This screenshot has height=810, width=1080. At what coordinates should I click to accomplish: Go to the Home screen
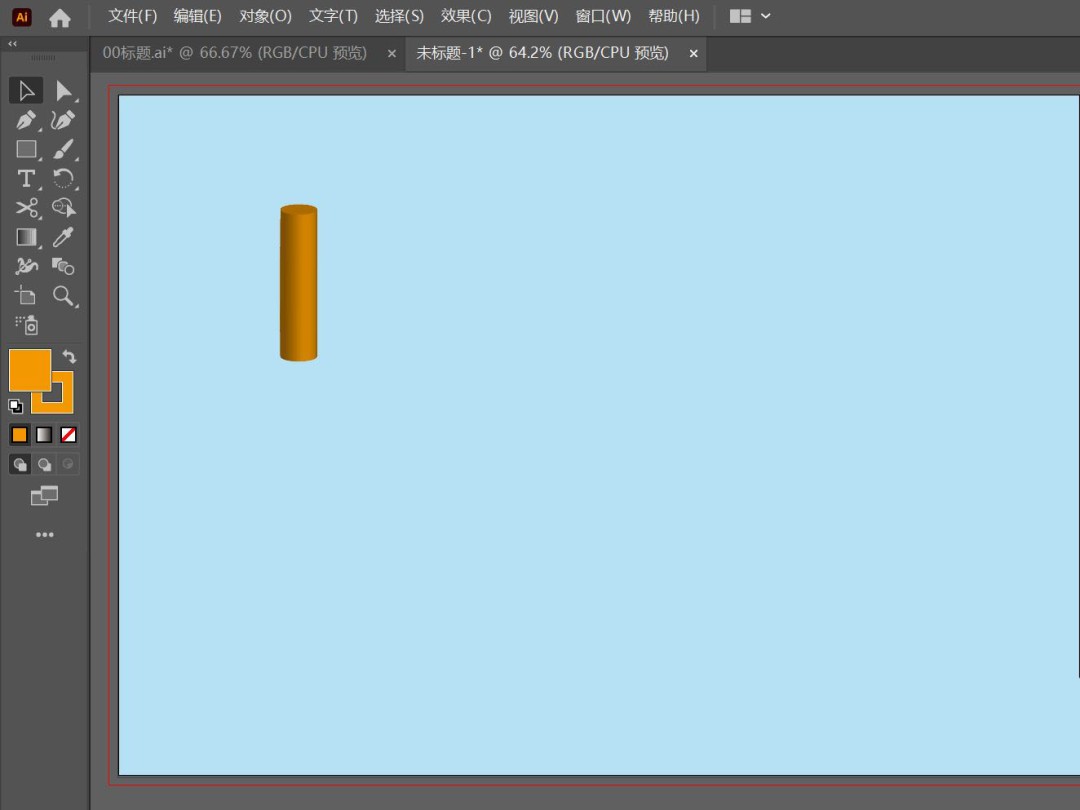click(60, 17)
